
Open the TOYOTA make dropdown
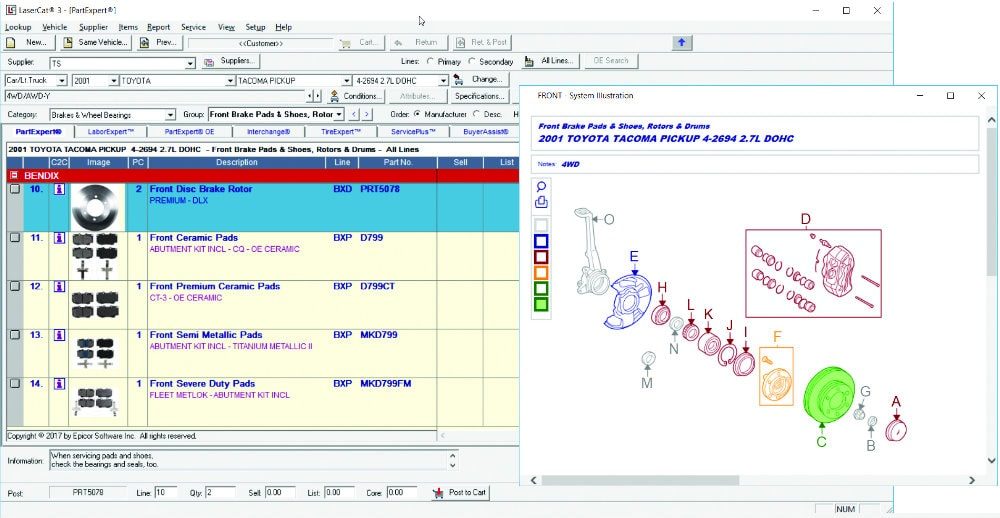(230, 81)
